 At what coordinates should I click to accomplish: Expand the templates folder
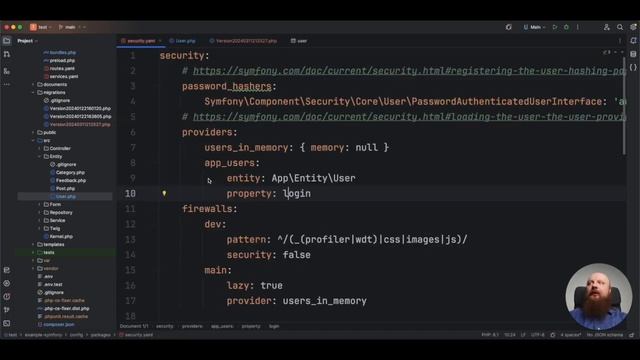coord(33,244)
